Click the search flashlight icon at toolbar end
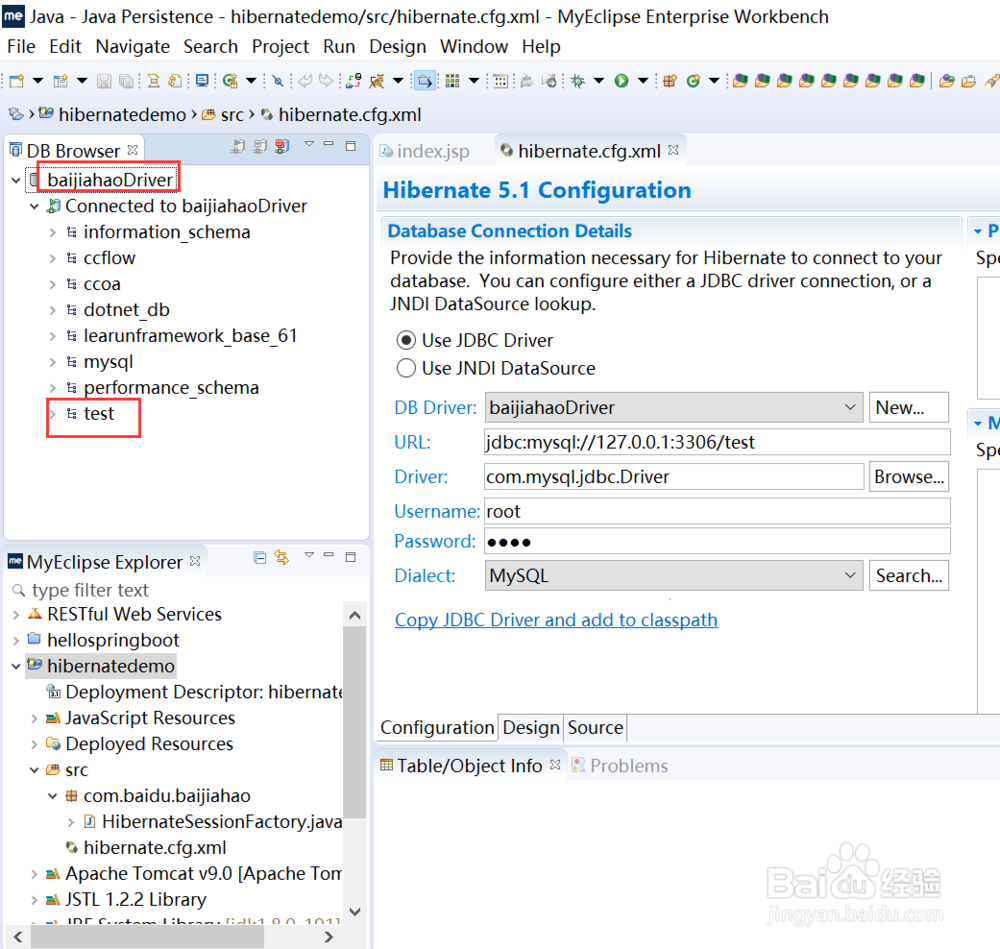This screenshot has width=1000, height=949. click(991, 80)
